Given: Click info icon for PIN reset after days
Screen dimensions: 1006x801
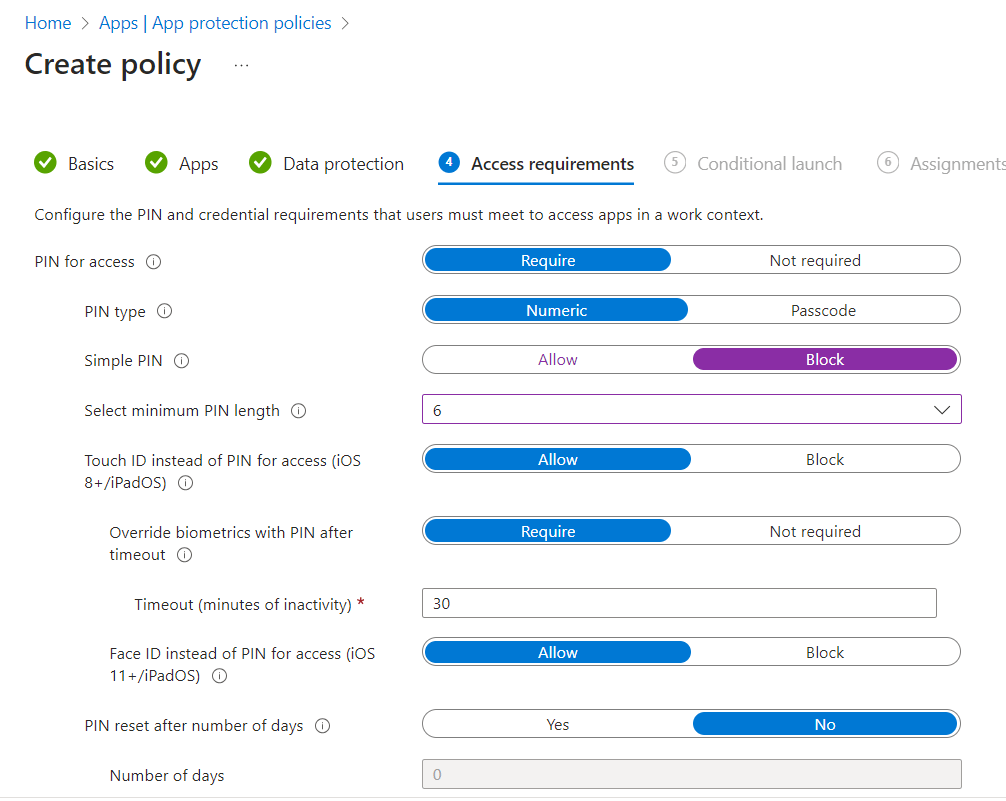Looking at the screenshot, I should pyautogui.click(x=322, y=726).
